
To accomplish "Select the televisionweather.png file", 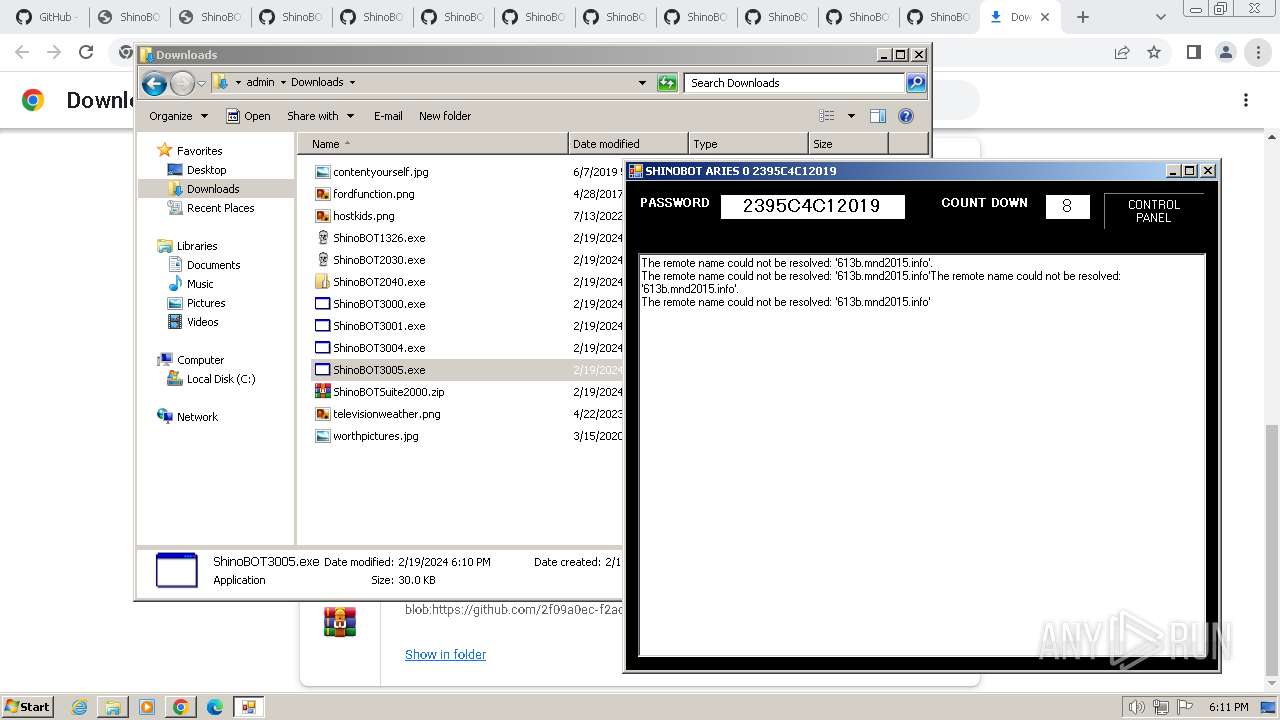I will [386, 414].
